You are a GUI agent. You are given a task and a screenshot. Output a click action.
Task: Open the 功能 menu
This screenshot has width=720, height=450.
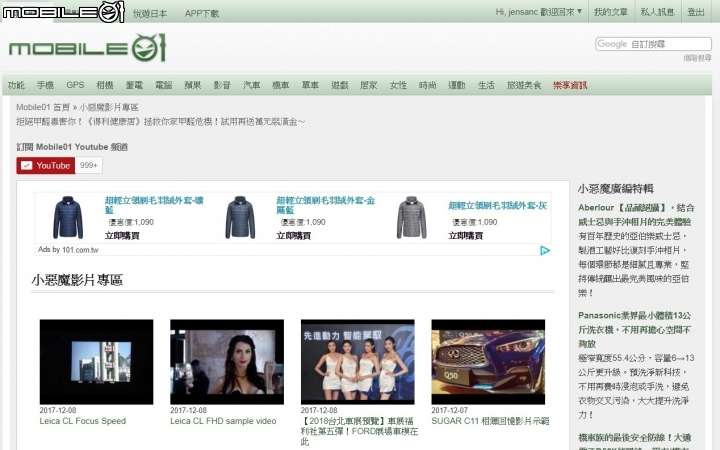(x=16, y=85)
